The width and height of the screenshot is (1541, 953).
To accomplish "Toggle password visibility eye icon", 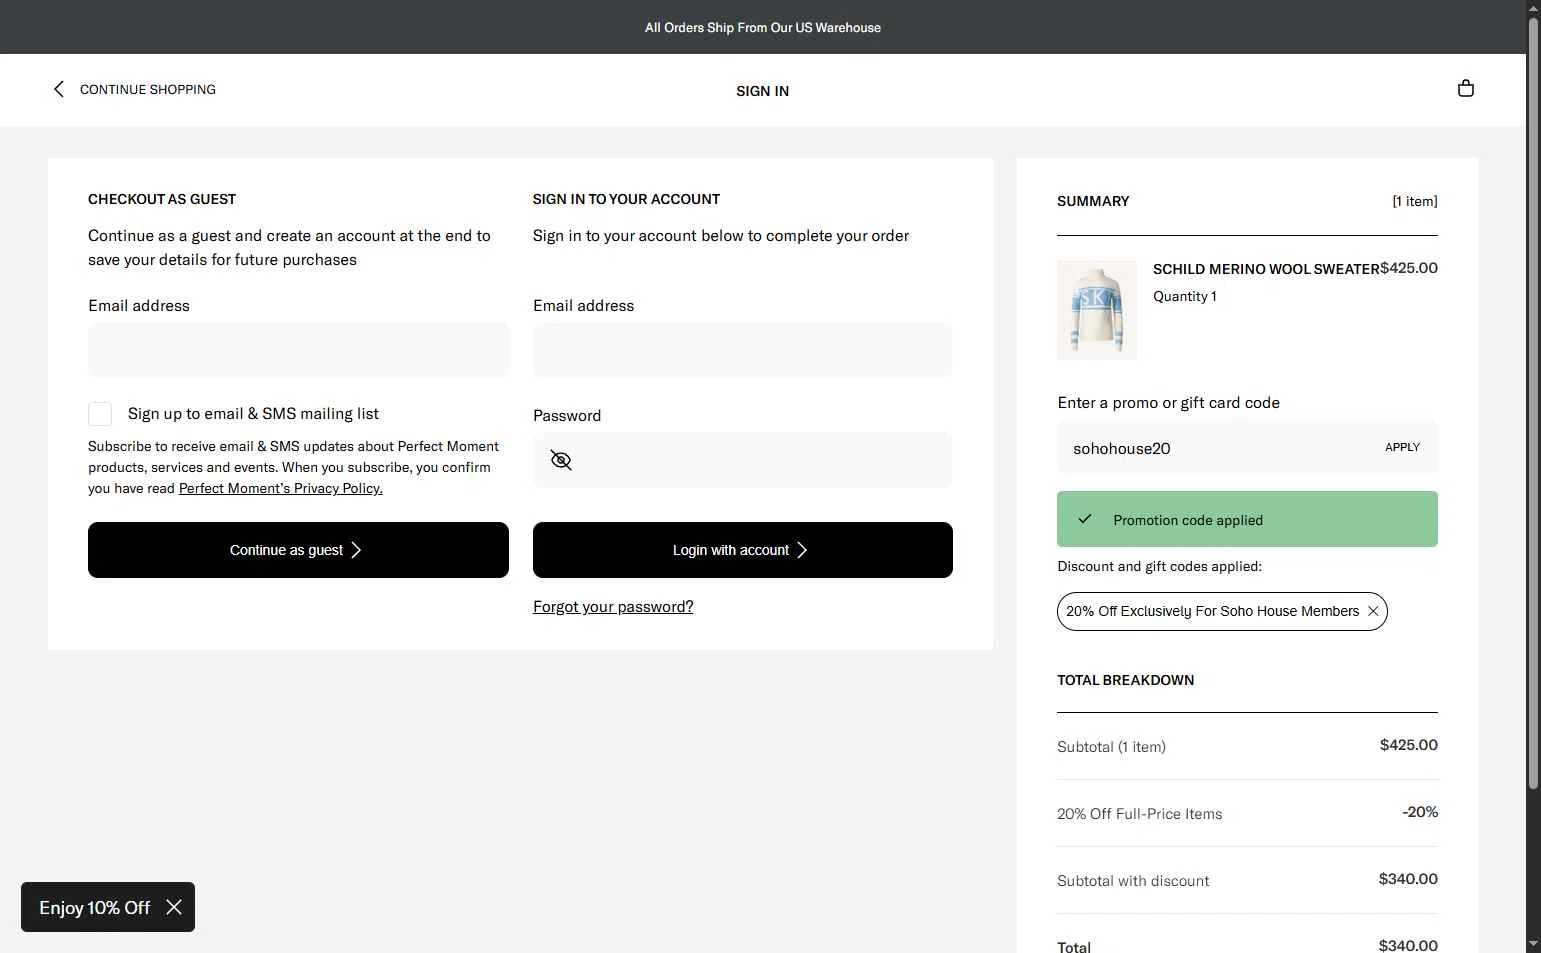I will coord(561,460).
